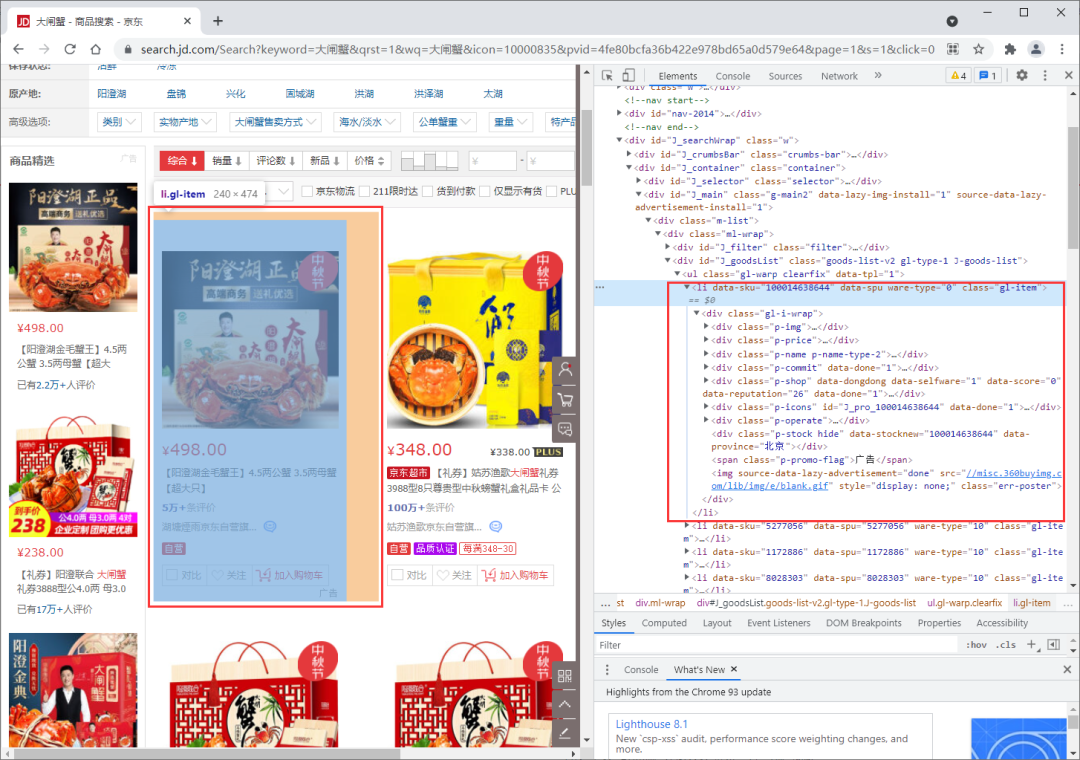Open ¥348 yellow crab gift box thumbnail
The height and width of the screenshot is (760, 1080).
(474, 340)
